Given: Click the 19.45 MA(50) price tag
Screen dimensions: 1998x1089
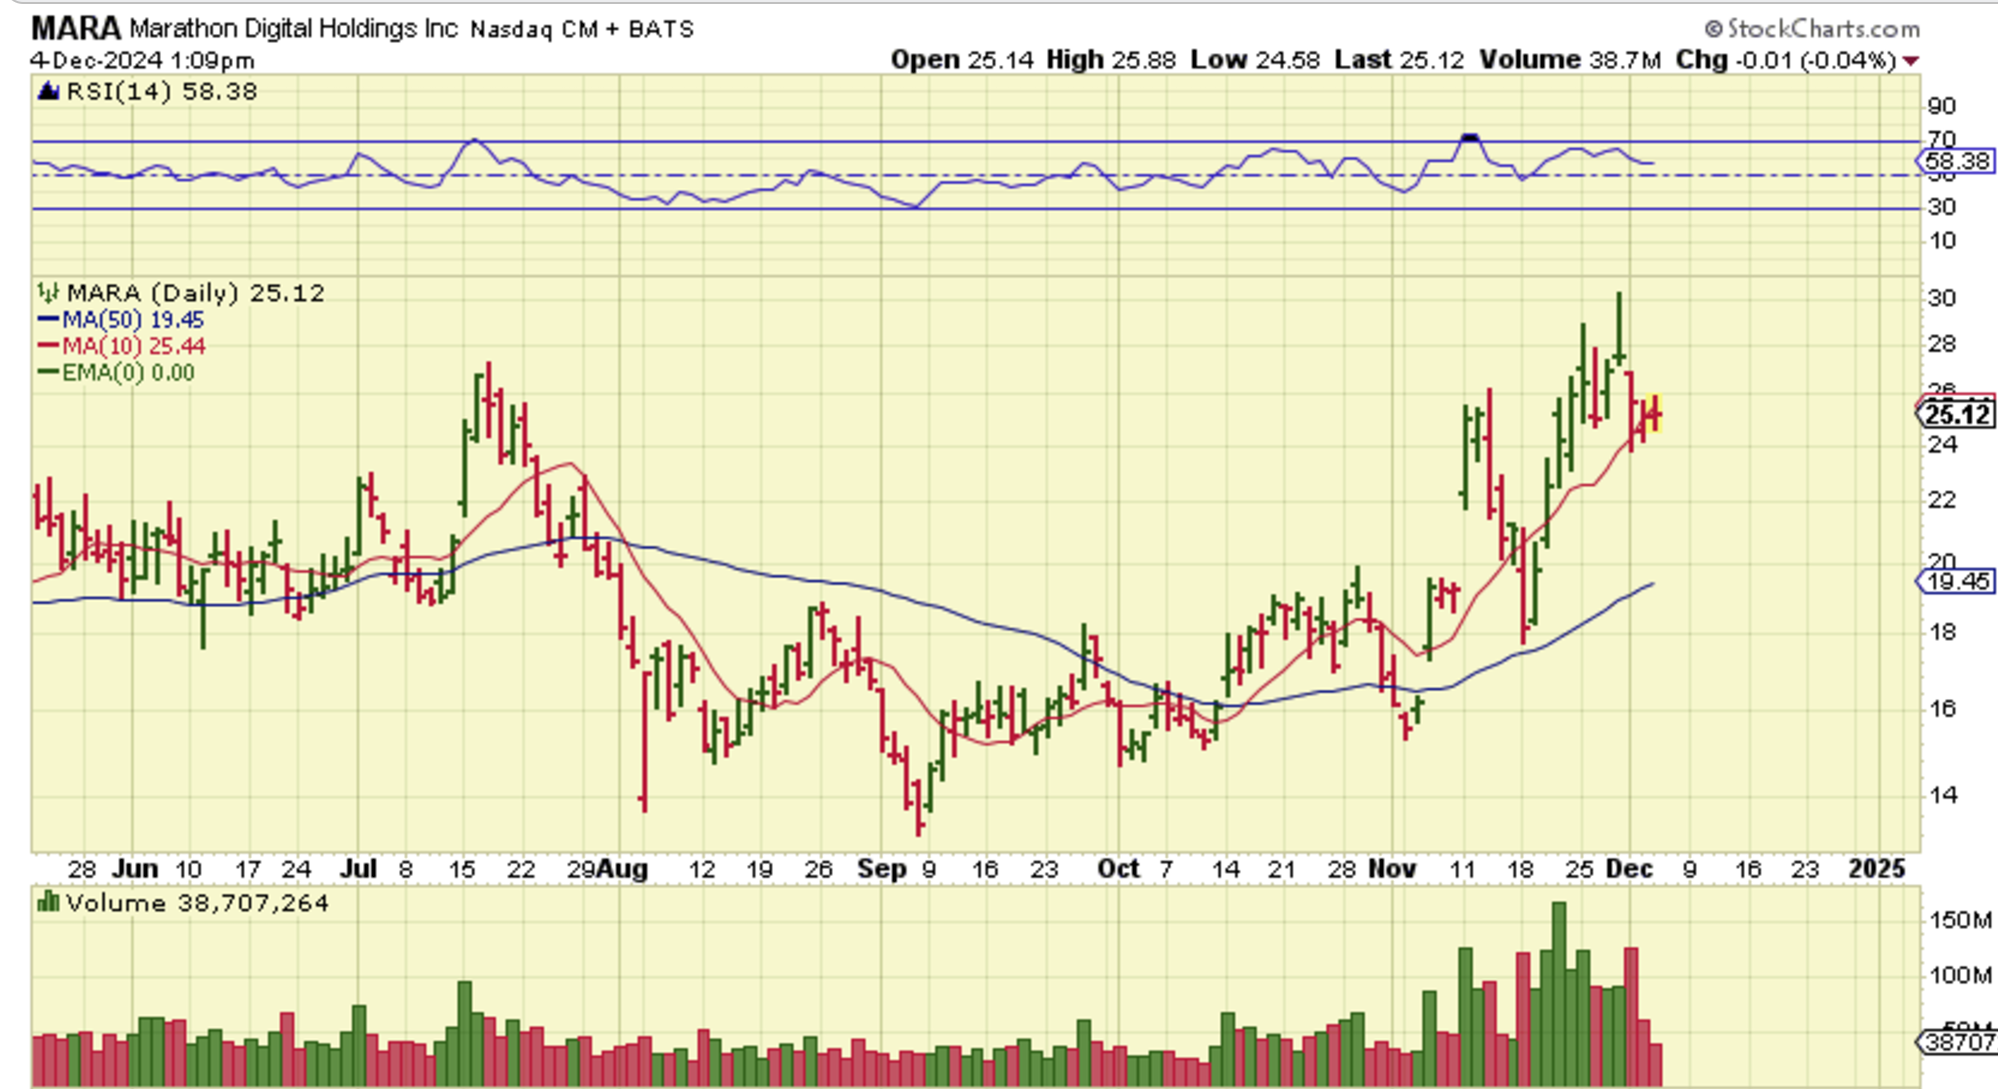Looking at the screenshot, I should (x=1956, y=581).
